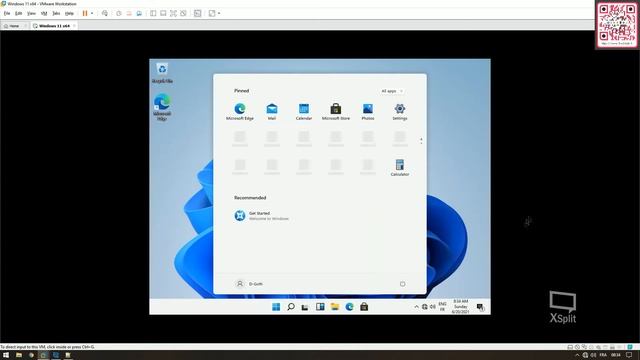Open Microsoft Store from the guest taskbar
The image size is (640, 360).
[364, 307]
